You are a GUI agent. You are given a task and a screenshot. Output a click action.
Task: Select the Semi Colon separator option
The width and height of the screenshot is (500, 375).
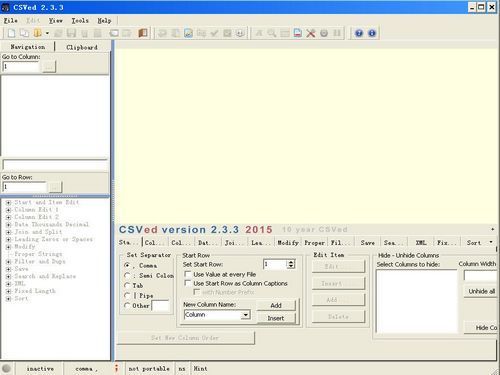coord(127,276)
